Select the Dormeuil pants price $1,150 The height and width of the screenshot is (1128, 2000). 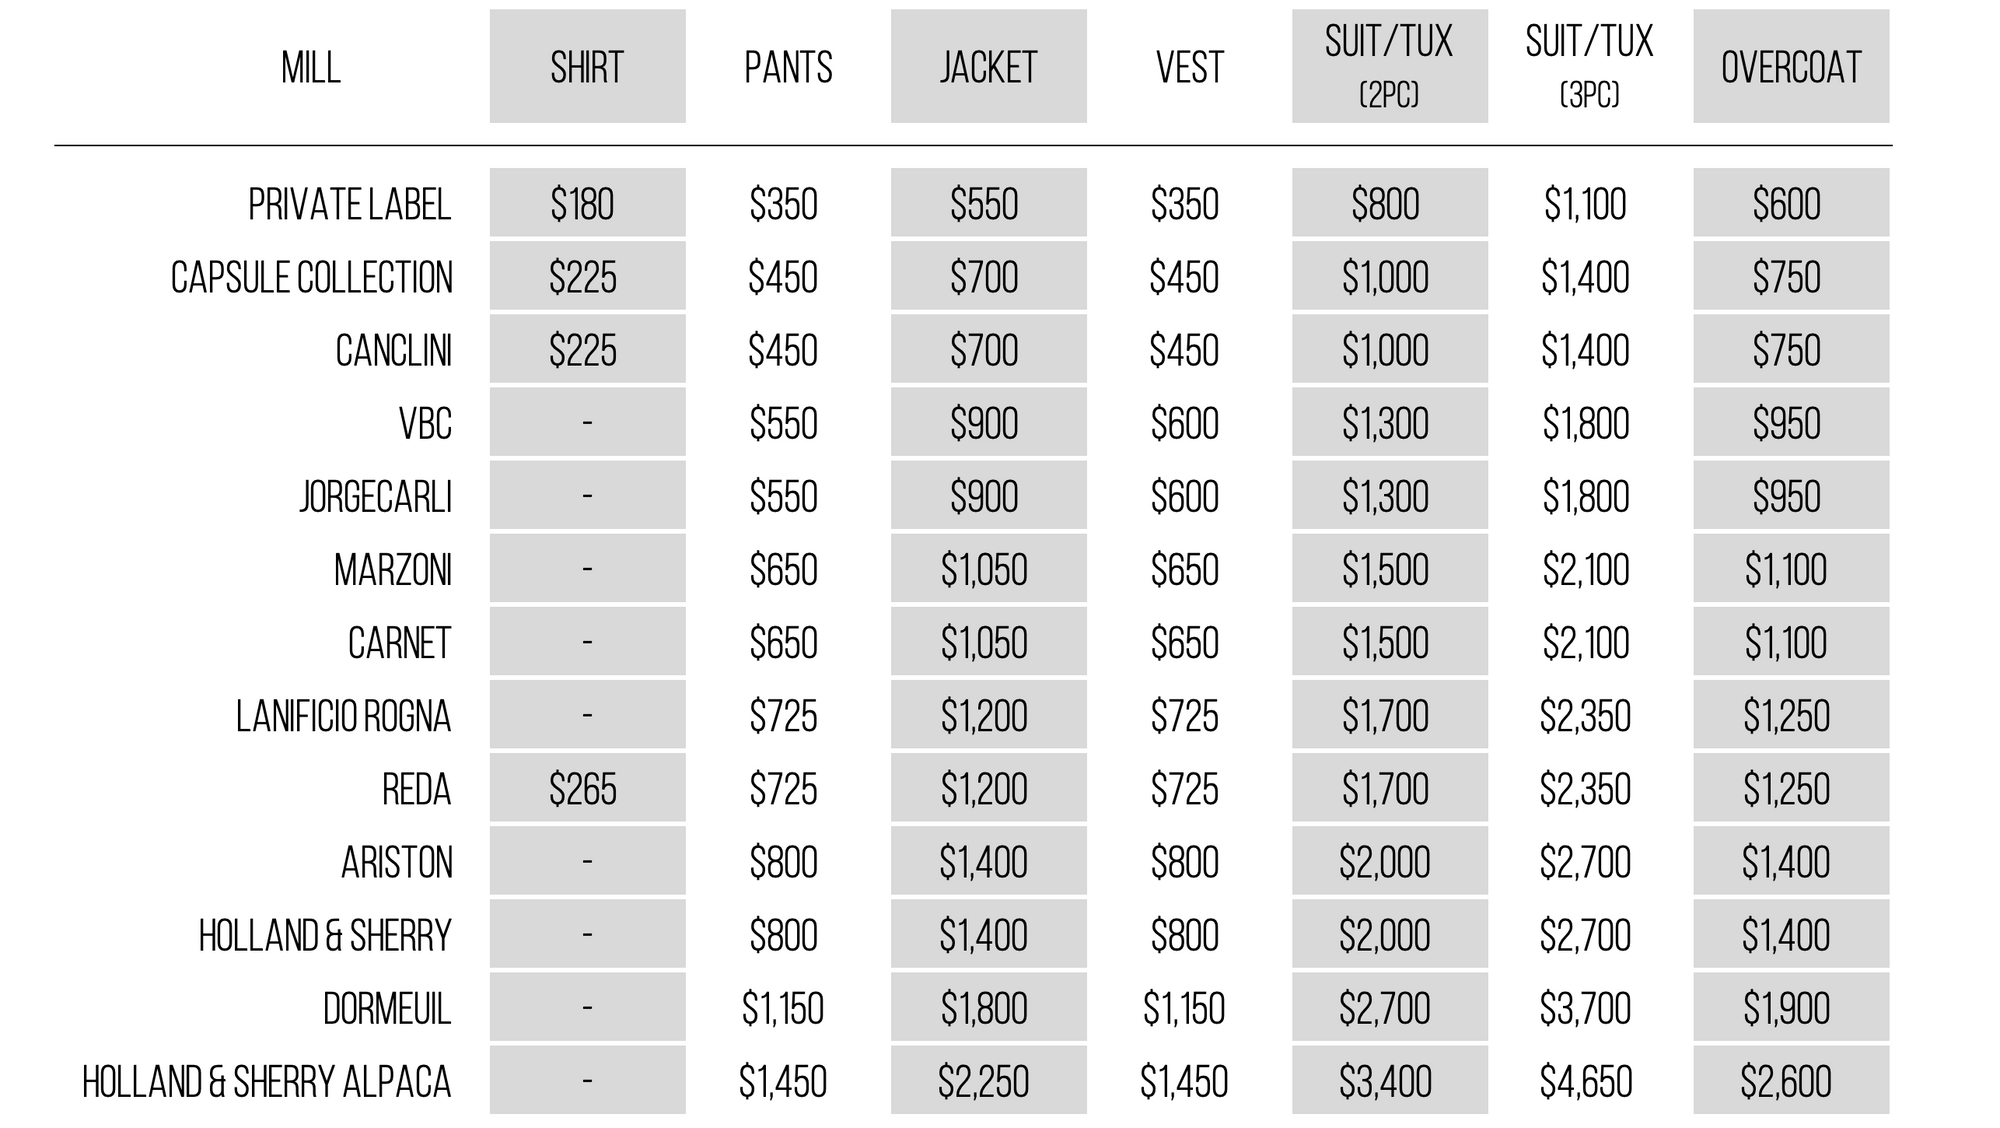[782, 1008]
